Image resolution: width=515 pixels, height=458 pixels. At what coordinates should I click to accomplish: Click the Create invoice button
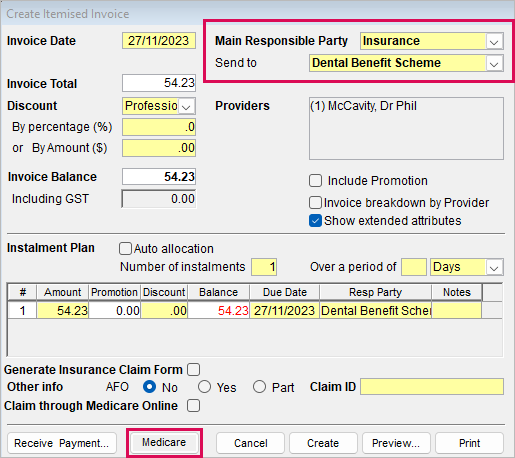(323, 443)
